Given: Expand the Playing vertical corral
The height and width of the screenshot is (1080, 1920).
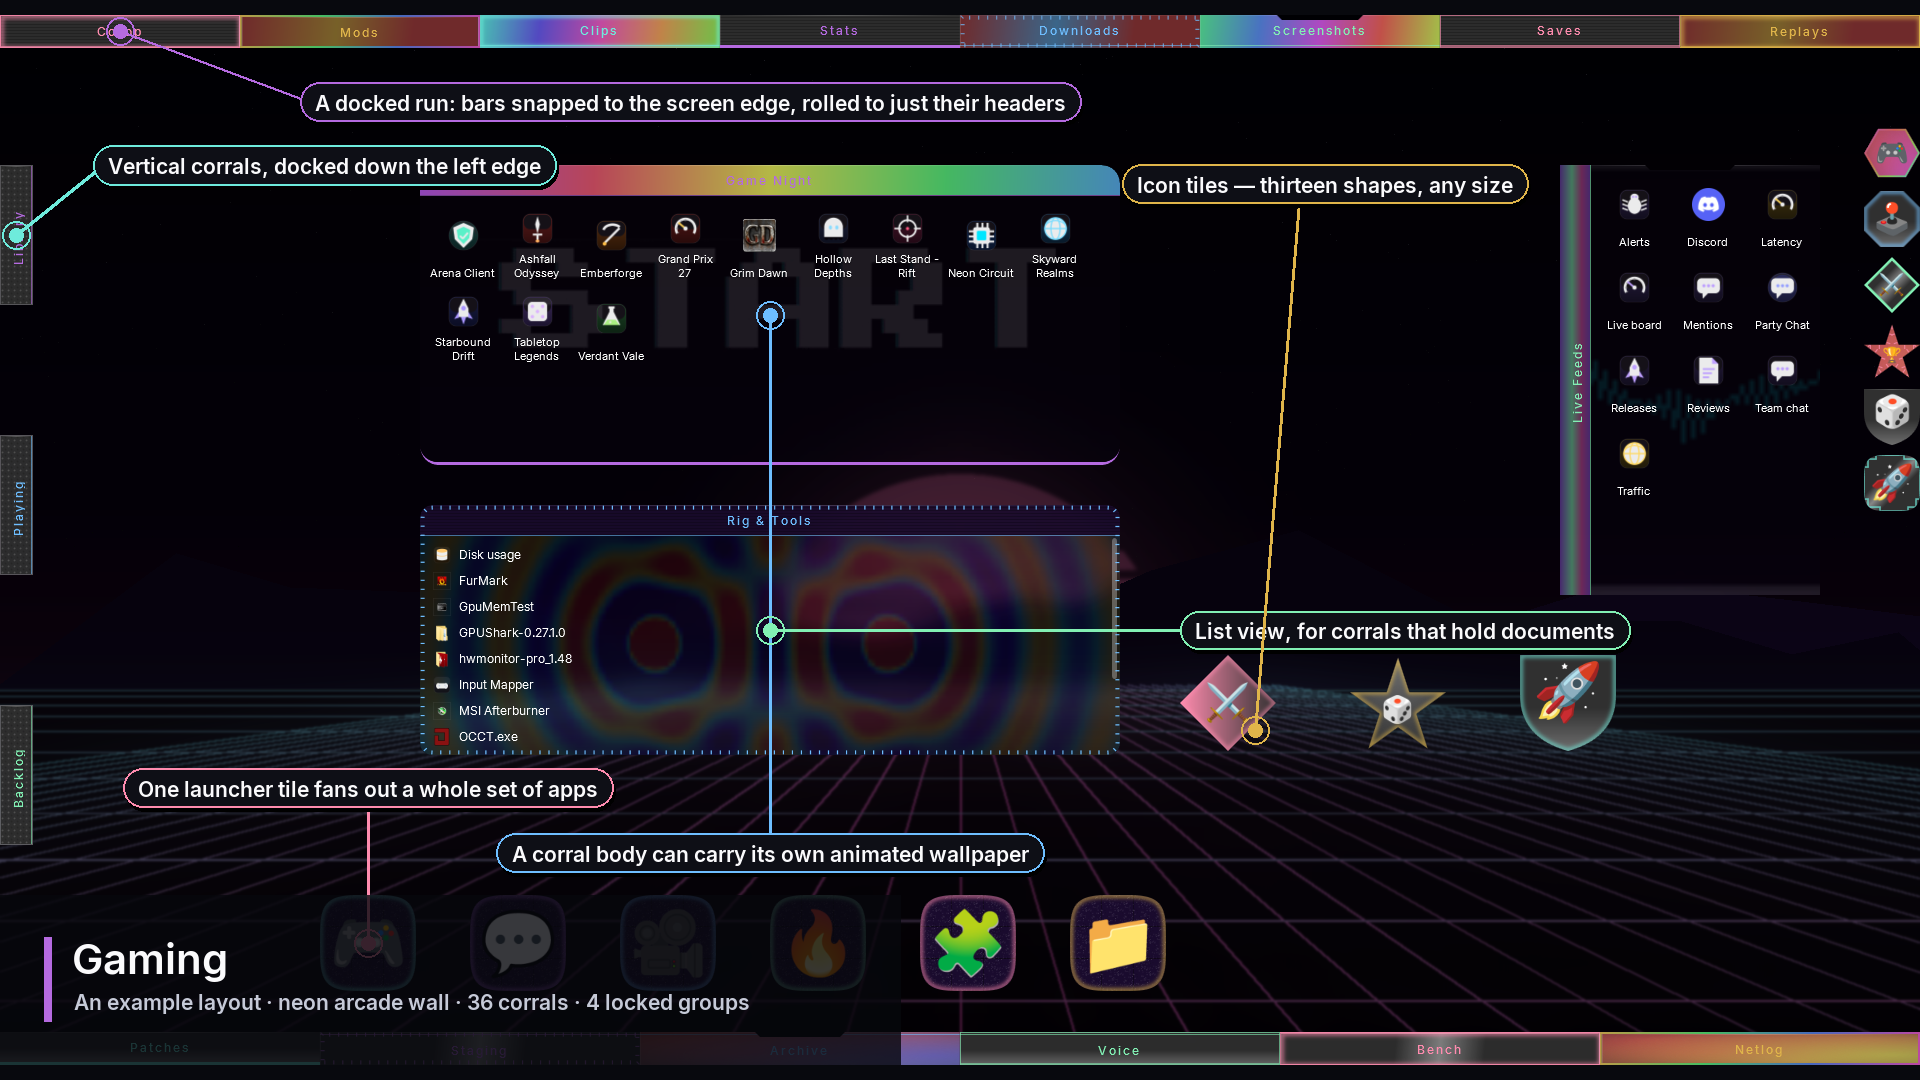Looking at the screenshot, I should (17, 505).
